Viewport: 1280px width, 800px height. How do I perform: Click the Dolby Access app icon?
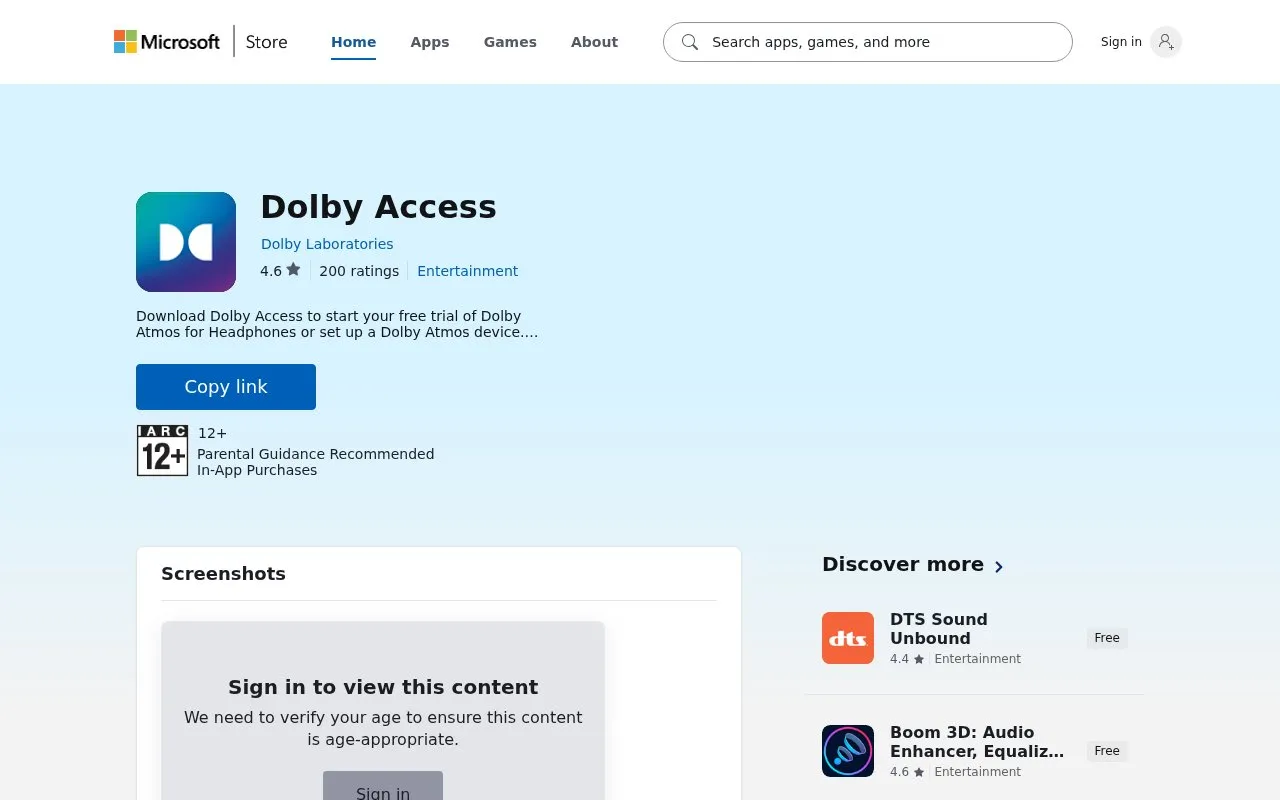[x=186, y=242]
